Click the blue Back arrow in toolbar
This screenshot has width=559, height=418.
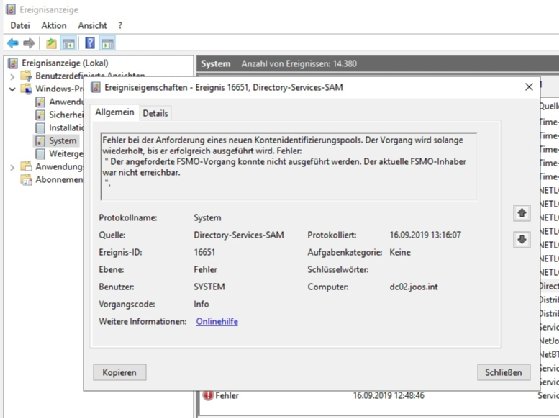point(13,43)
